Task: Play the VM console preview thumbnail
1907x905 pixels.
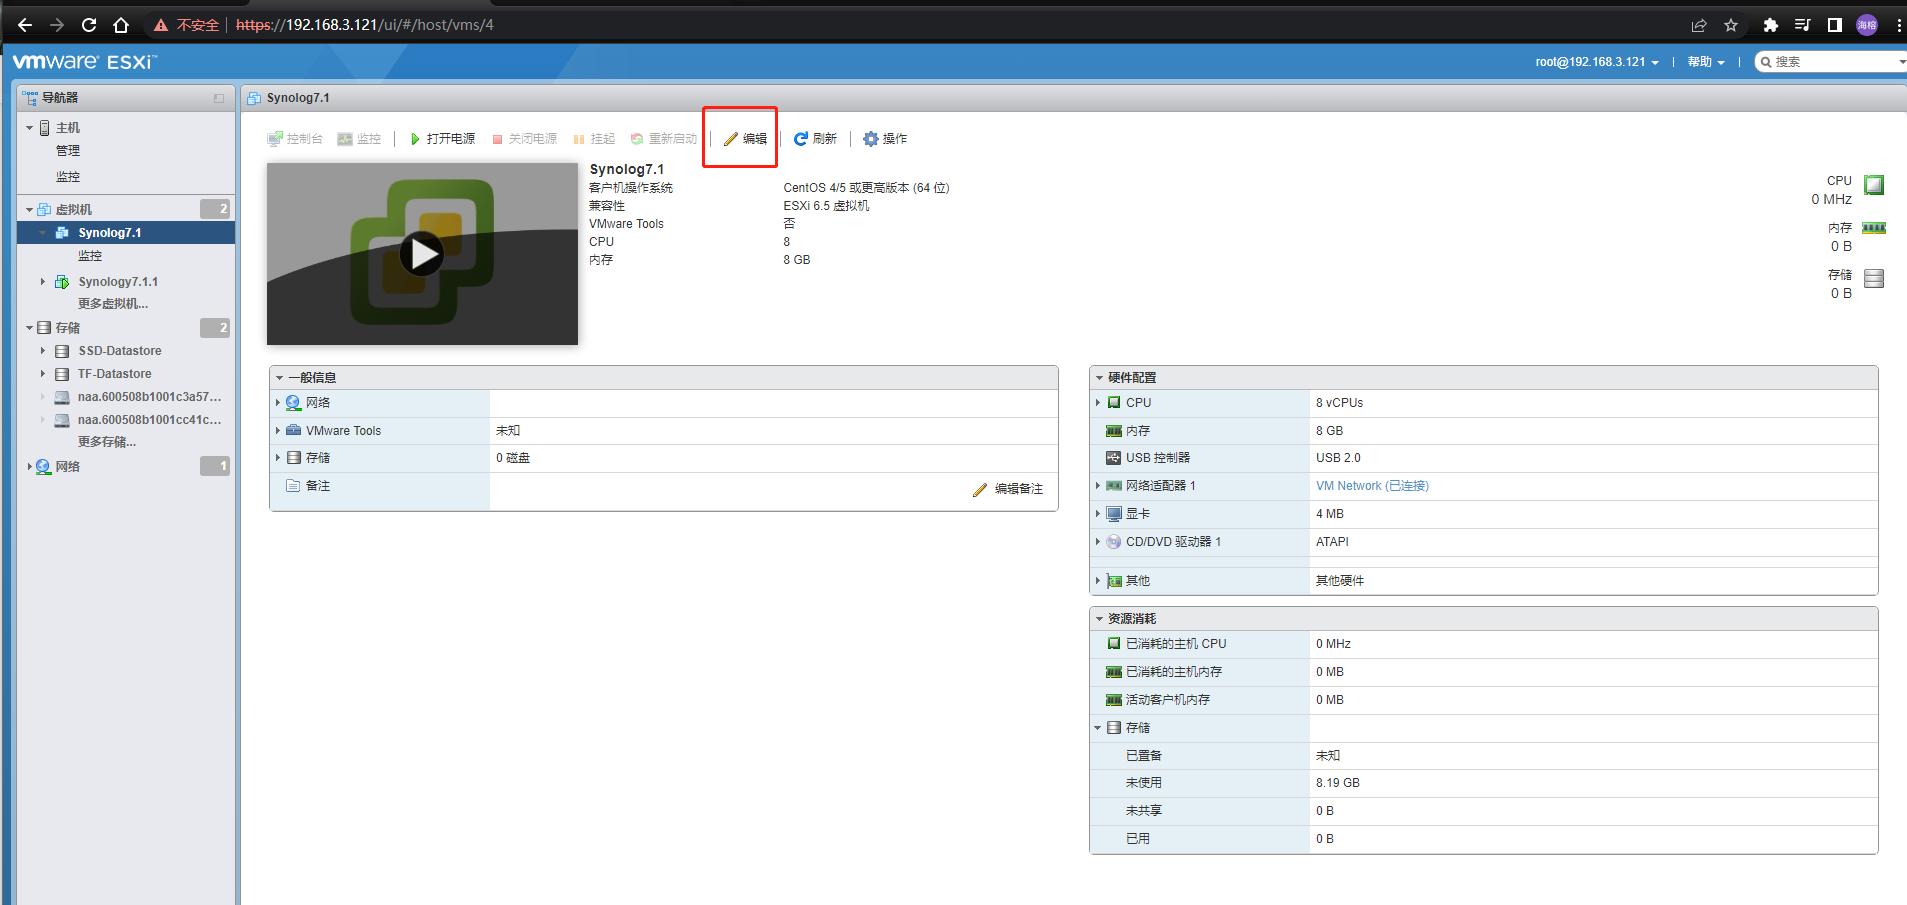Action: coord(422,254)
